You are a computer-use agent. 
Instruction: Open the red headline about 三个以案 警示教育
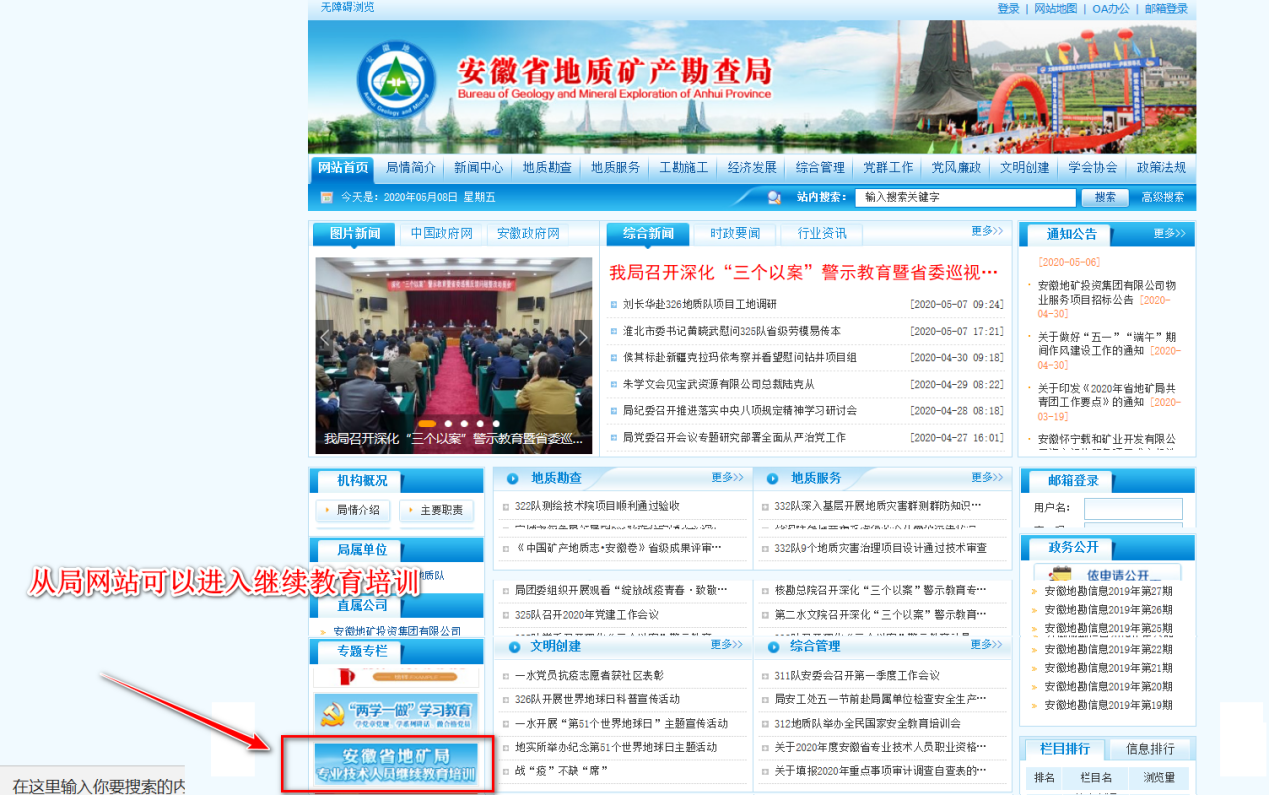point(804,272)
